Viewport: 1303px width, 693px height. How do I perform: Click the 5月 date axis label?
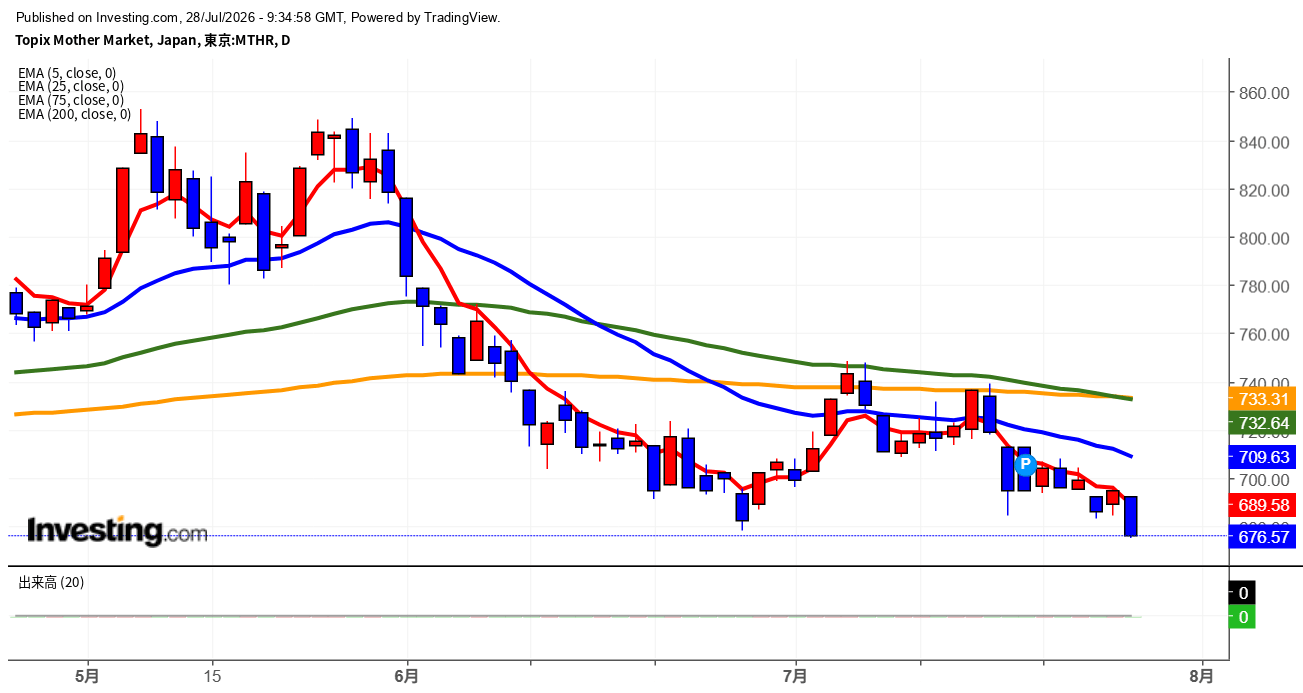[x=88, y=675]
